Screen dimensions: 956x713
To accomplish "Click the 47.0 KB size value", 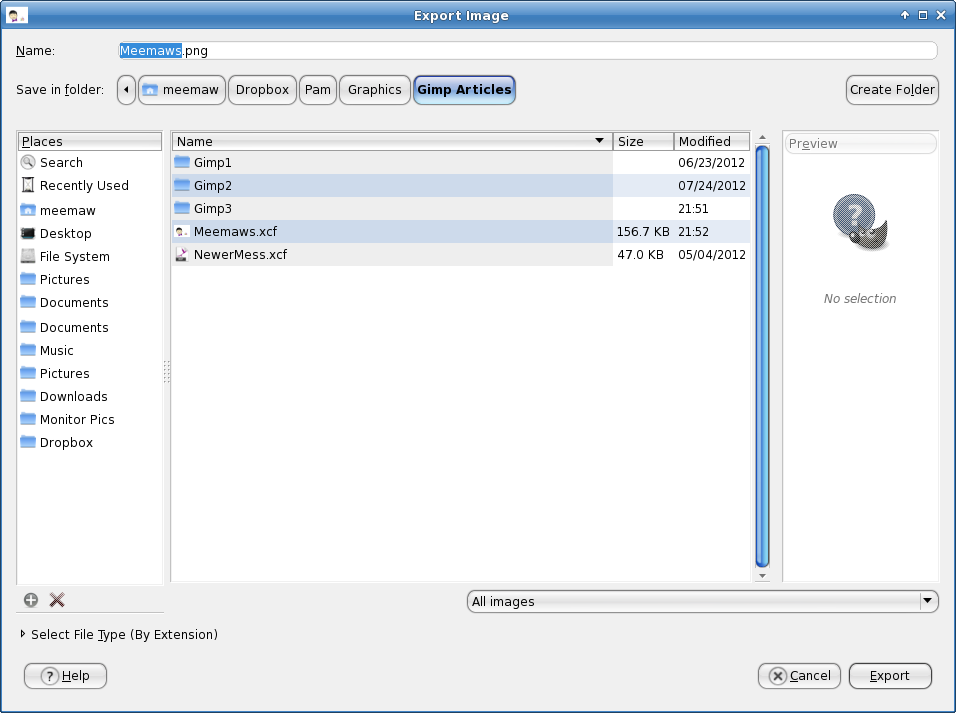I will coord(640,254).
